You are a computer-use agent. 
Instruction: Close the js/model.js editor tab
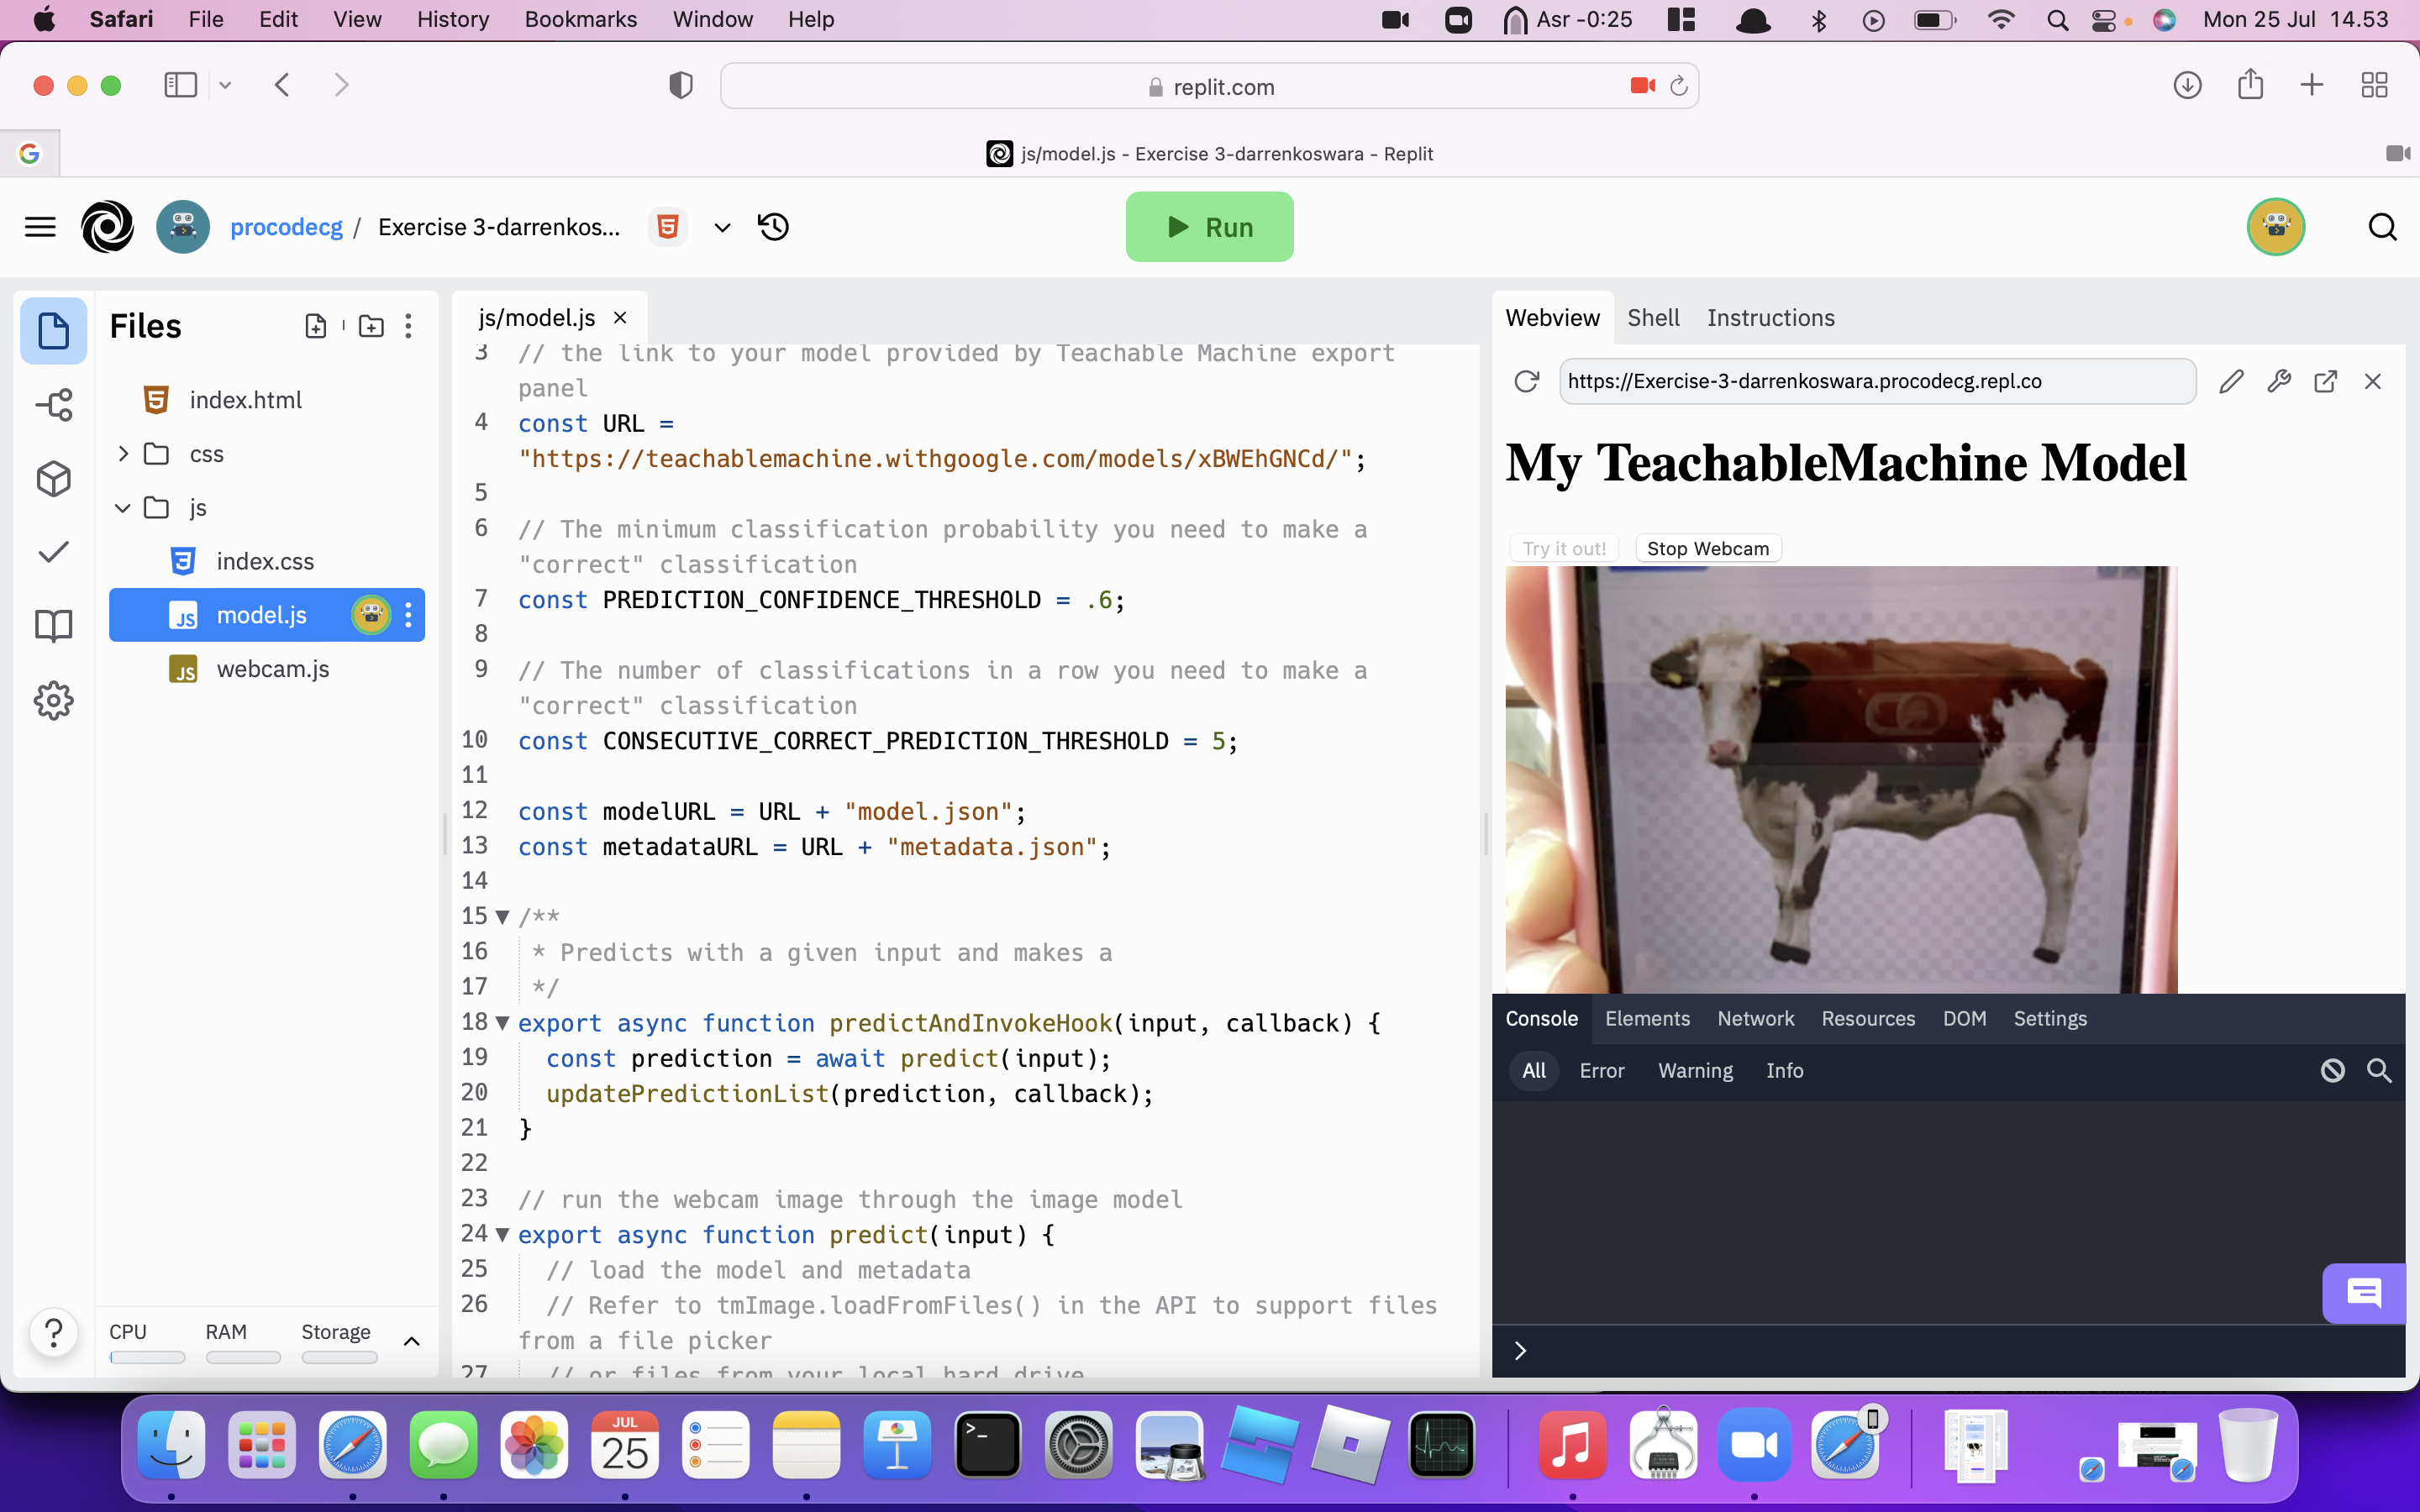620,318
